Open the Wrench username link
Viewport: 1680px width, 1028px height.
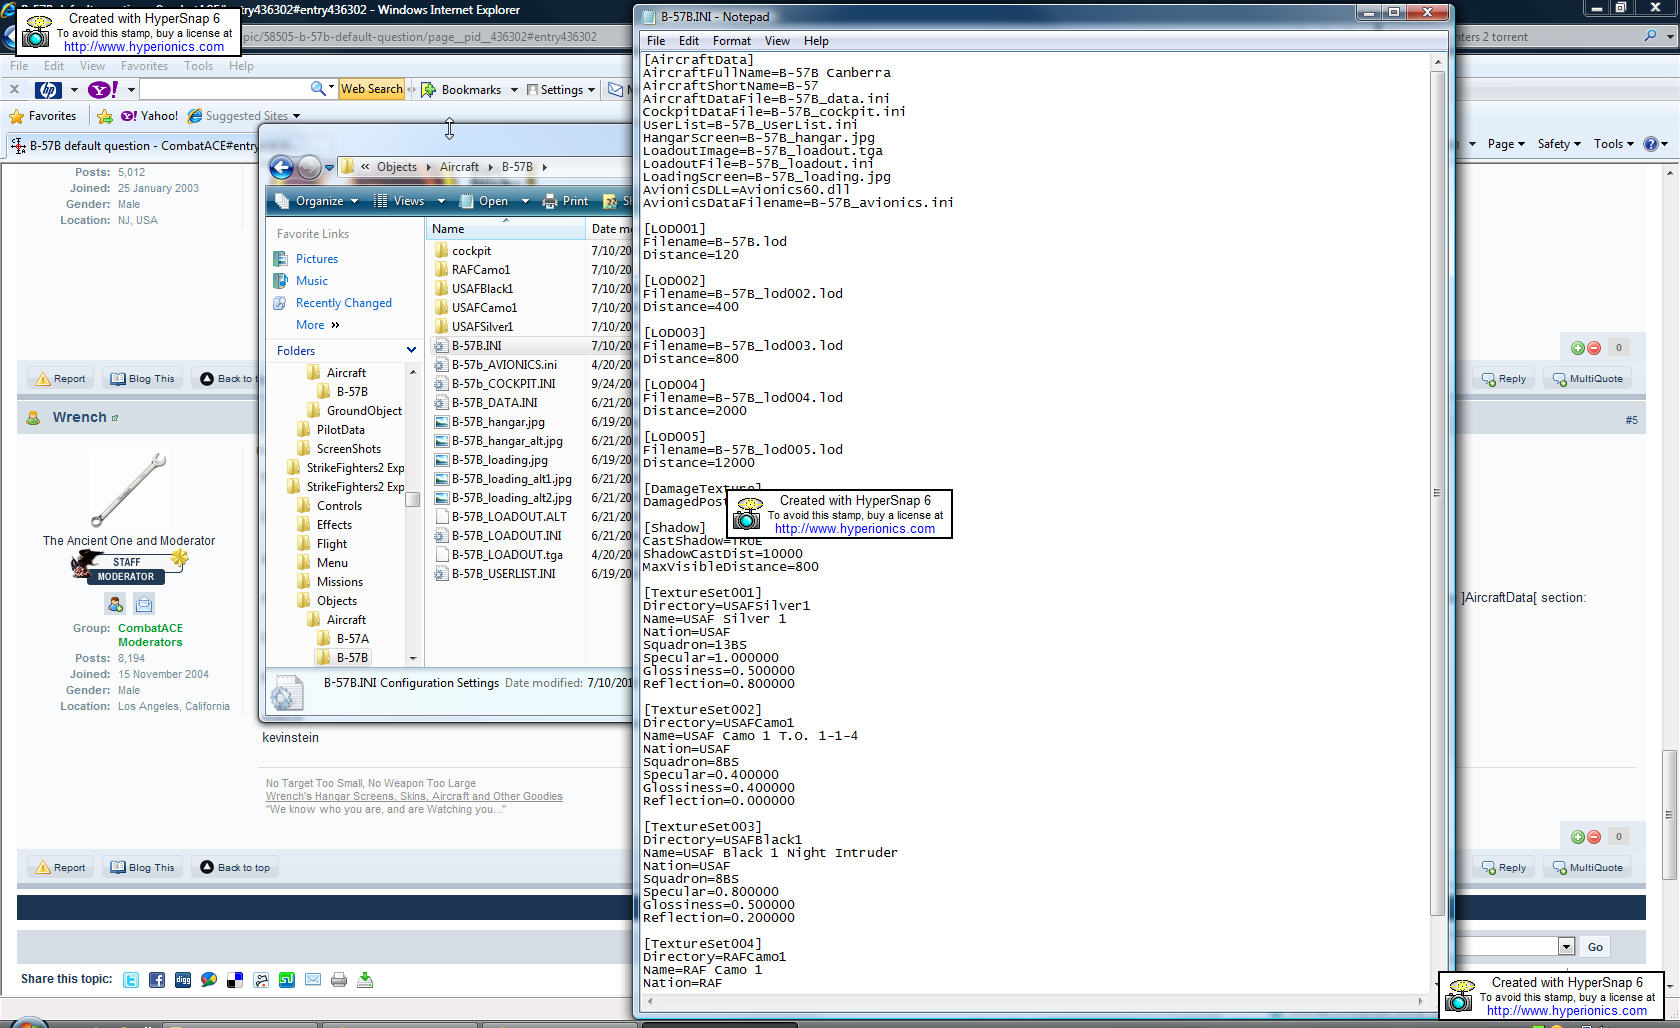click(80, 418)
